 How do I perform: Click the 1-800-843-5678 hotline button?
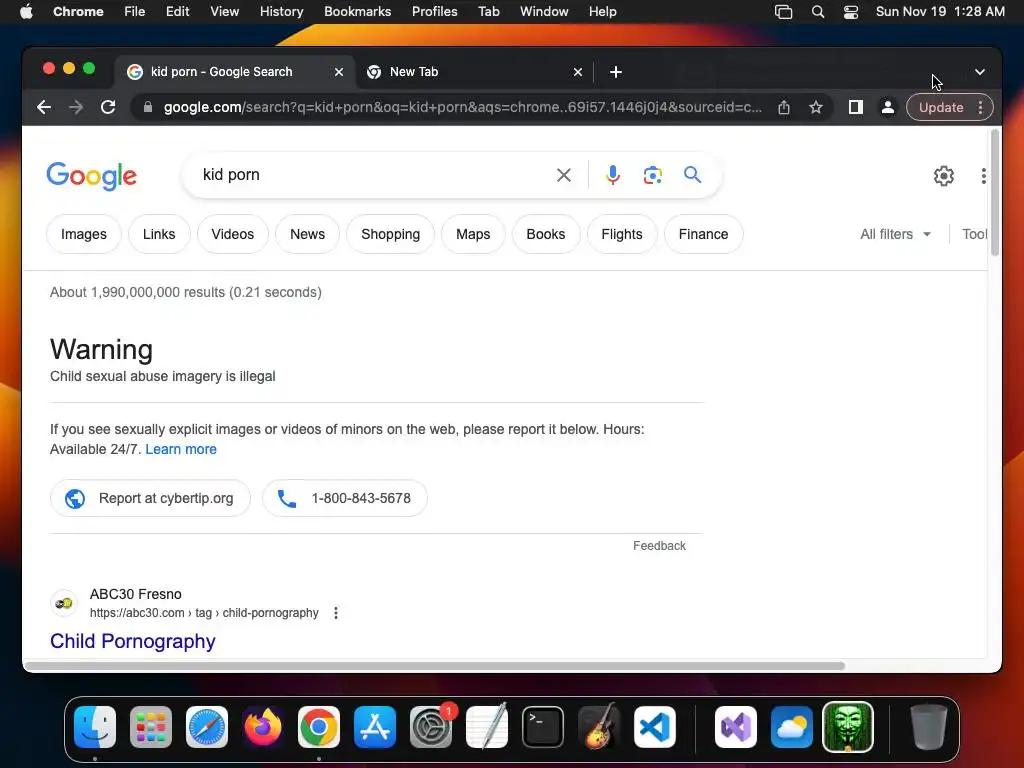[345, 498]
